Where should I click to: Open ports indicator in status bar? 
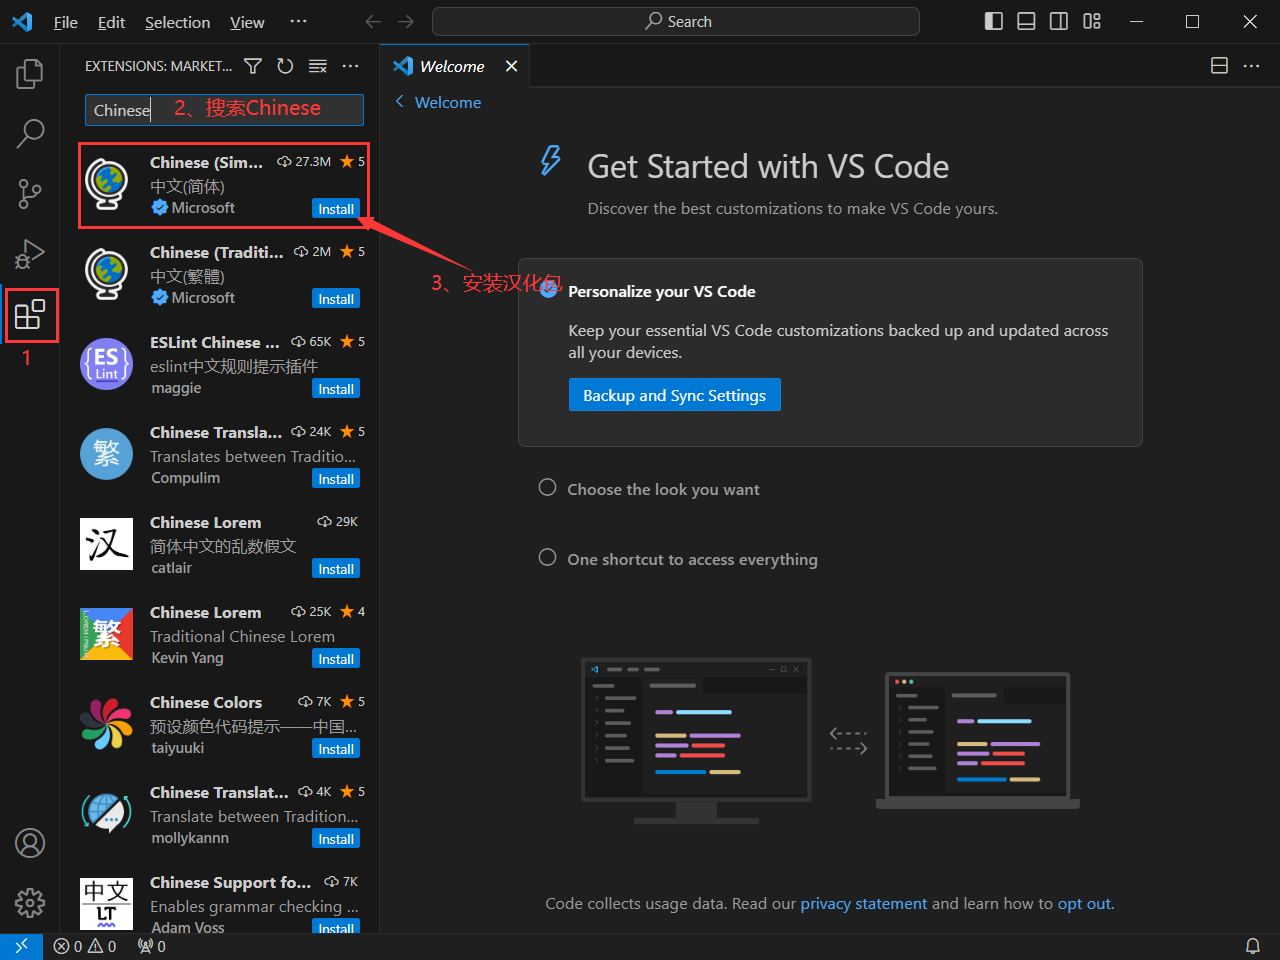click(152, 946)
